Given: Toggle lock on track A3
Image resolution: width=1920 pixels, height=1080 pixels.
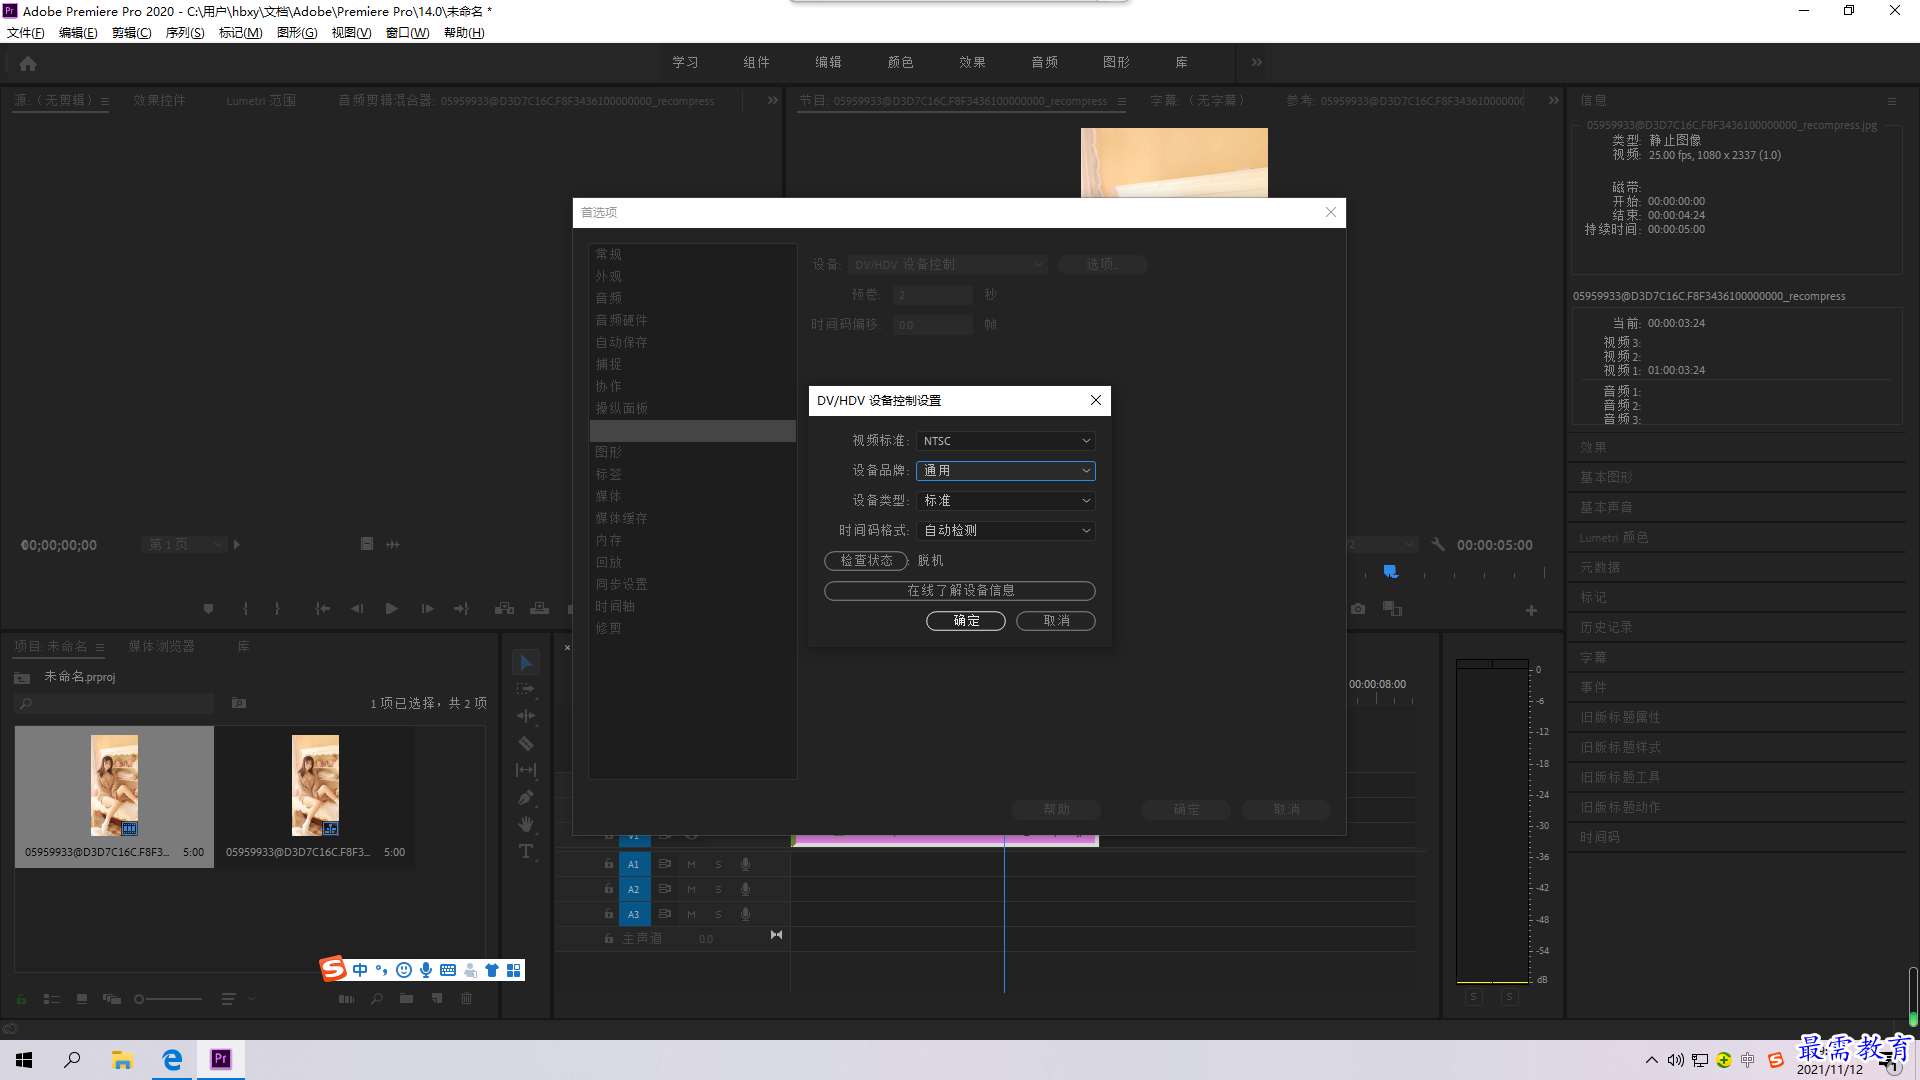Looking at the screenshot, I should 609,913.
